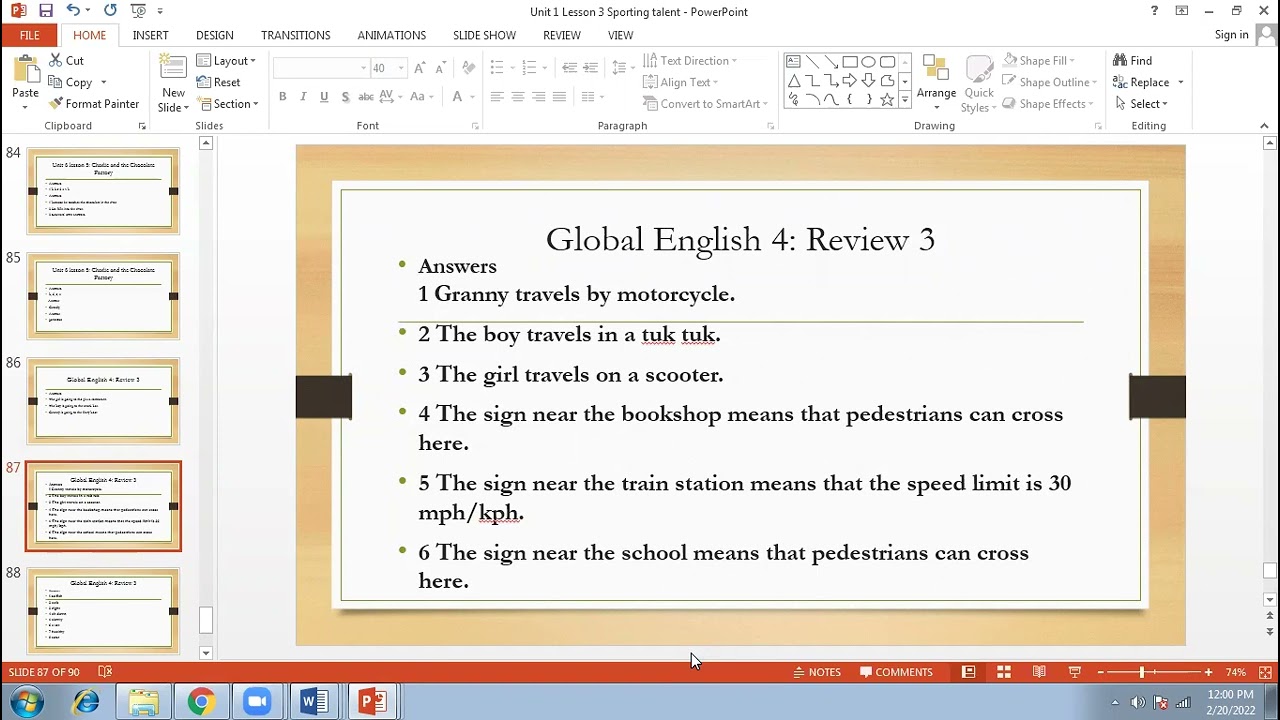The image size is (1280, 720).
Task: Click Center text alignment icon
Action: coord(518,97)
